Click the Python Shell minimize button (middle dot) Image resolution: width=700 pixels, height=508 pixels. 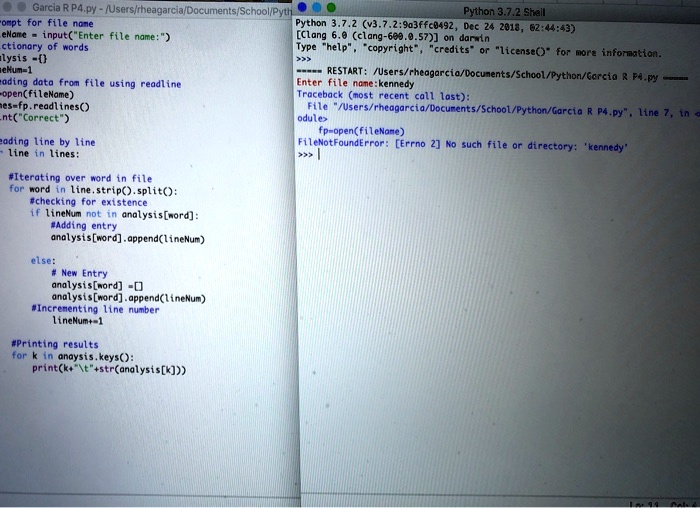pos(317,7)
